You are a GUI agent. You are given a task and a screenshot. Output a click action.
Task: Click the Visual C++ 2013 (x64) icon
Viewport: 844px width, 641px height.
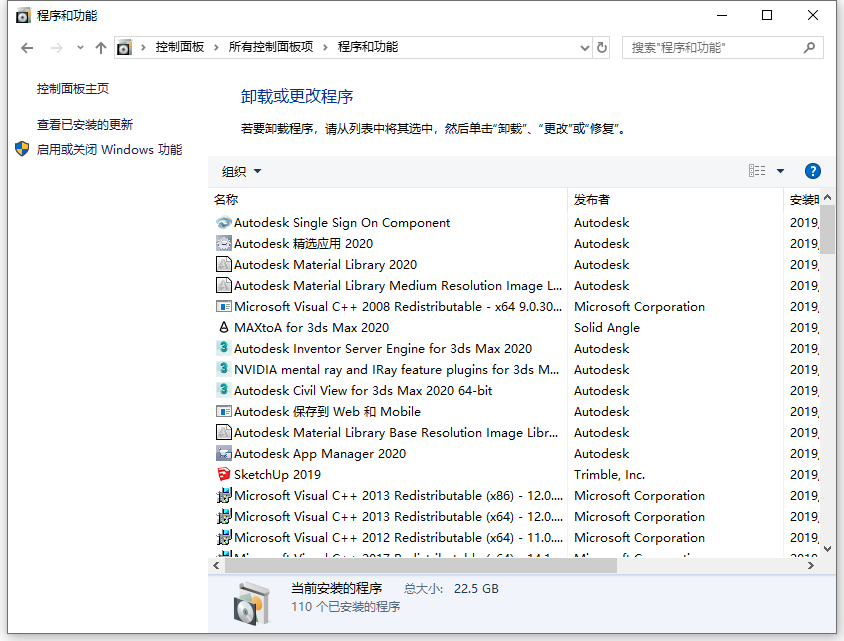tap(223, 516)
